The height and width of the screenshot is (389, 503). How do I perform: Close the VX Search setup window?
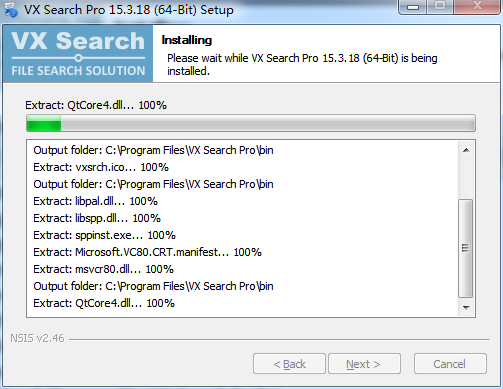477,7
